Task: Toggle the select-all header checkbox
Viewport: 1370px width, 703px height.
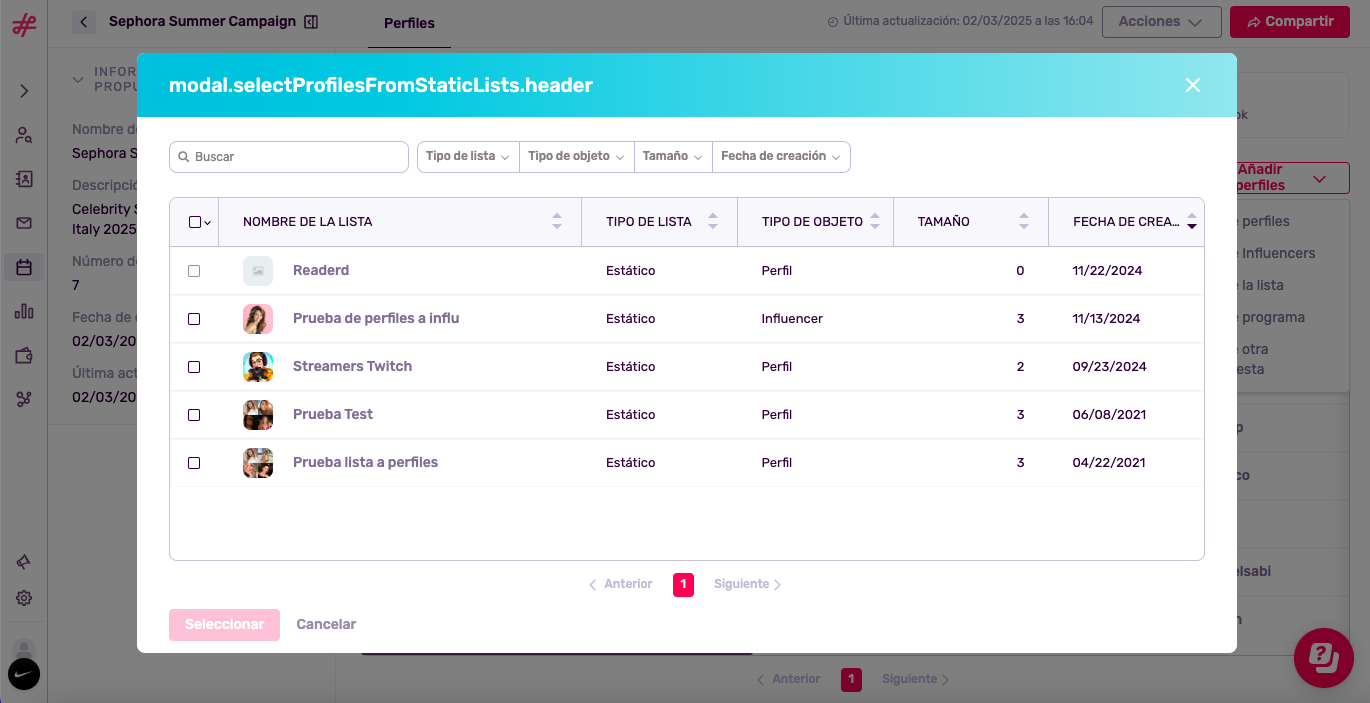Action: [x=194, y=222]
